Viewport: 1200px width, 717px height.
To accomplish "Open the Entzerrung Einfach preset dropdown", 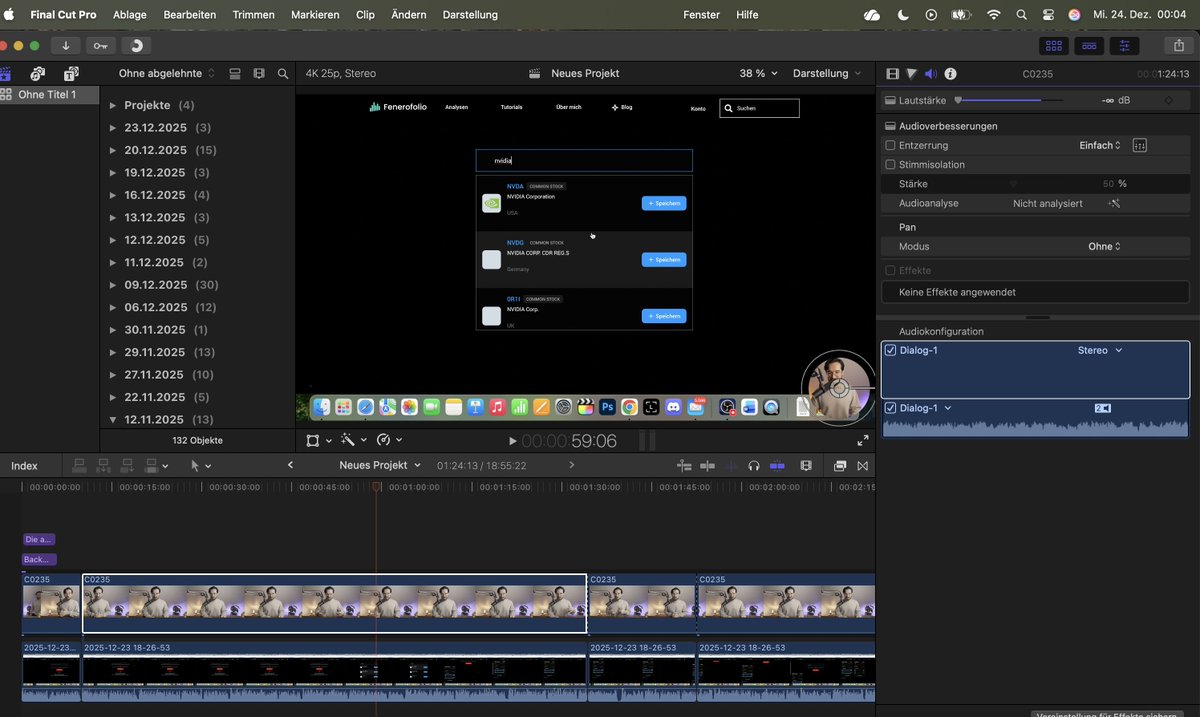I will coord(1100,145).
